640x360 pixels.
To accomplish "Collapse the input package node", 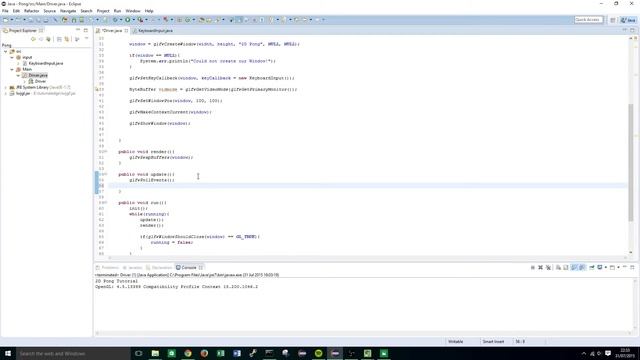I will pyautogui.click(x=12, y=58).
